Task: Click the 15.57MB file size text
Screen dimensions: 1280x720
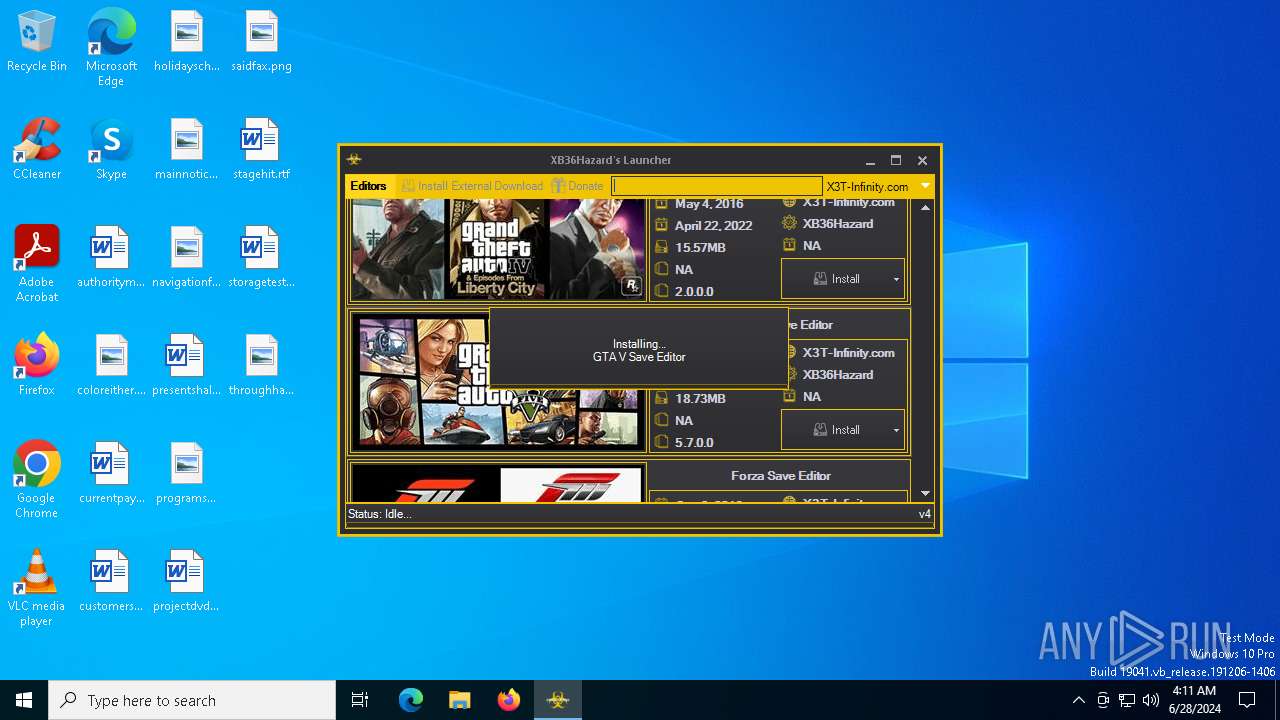Action: (700, 247)
